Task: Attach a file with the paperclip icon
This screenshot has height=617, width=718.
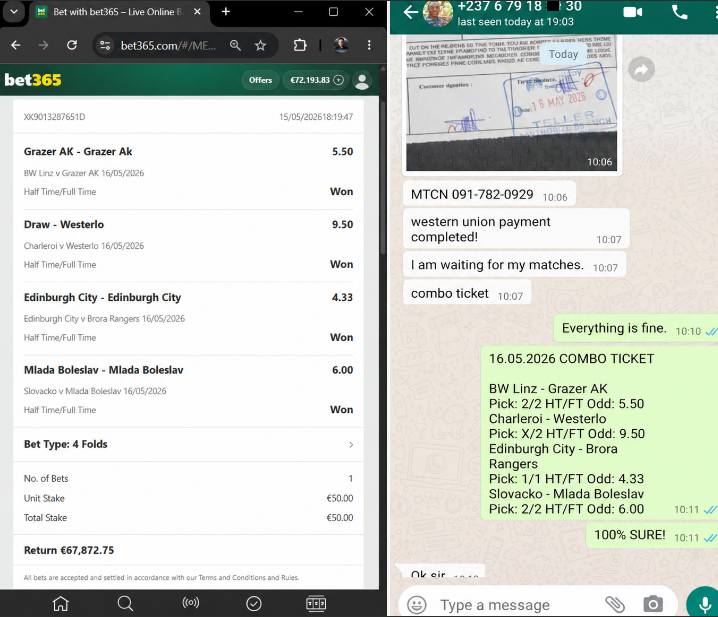Action: click(615, 605)
